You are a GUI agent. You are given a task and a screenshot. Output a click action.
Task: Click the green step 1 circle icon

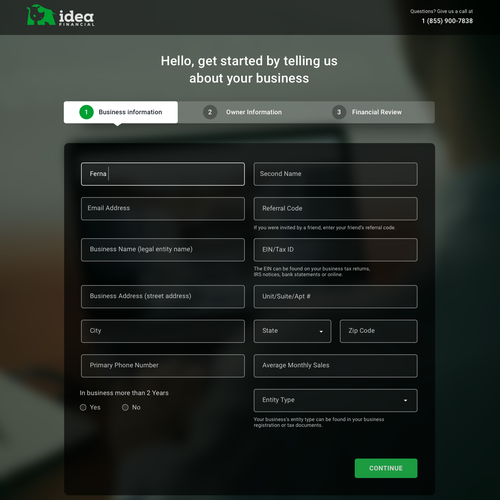pyautogui.click(x=86, y=112)
